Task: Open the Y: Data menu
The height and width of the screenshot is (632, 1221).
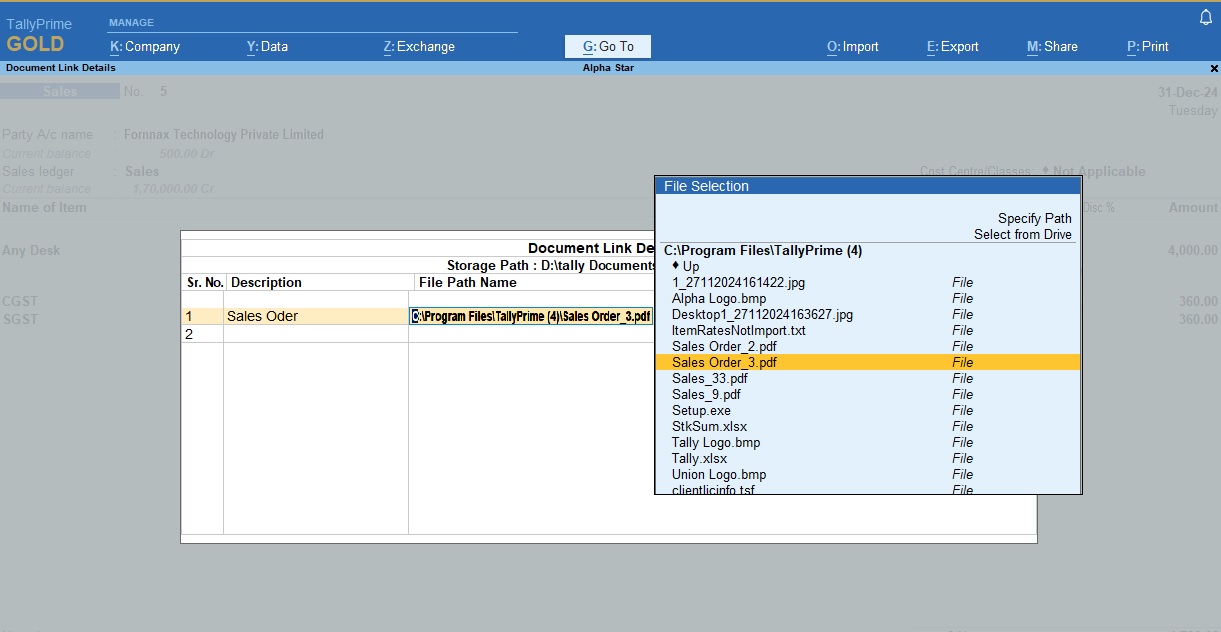Action: 267,47
